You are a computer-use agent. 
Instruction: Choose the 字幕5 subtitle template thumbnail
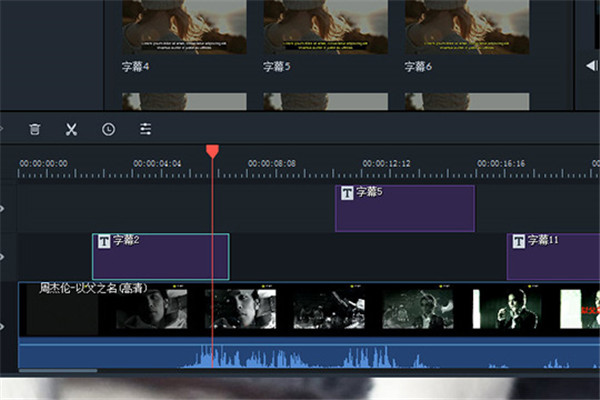pos(326,27)
